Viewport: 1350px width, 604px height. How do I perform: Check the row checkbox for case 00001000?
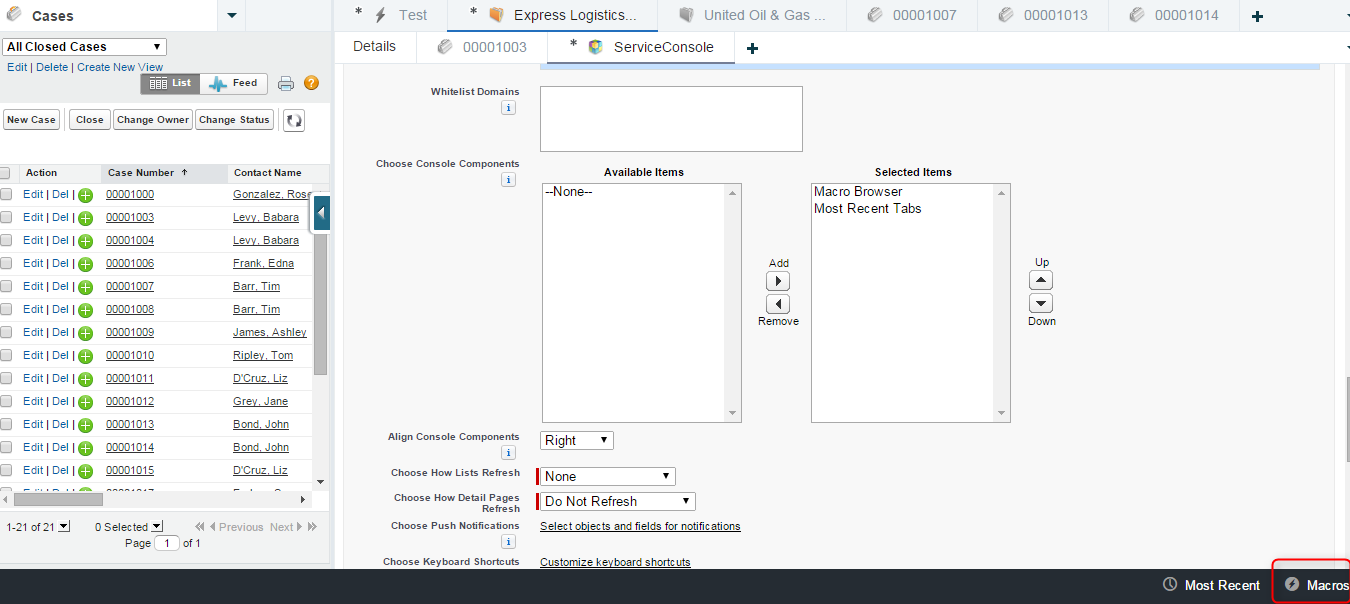(x=6, y=194)
